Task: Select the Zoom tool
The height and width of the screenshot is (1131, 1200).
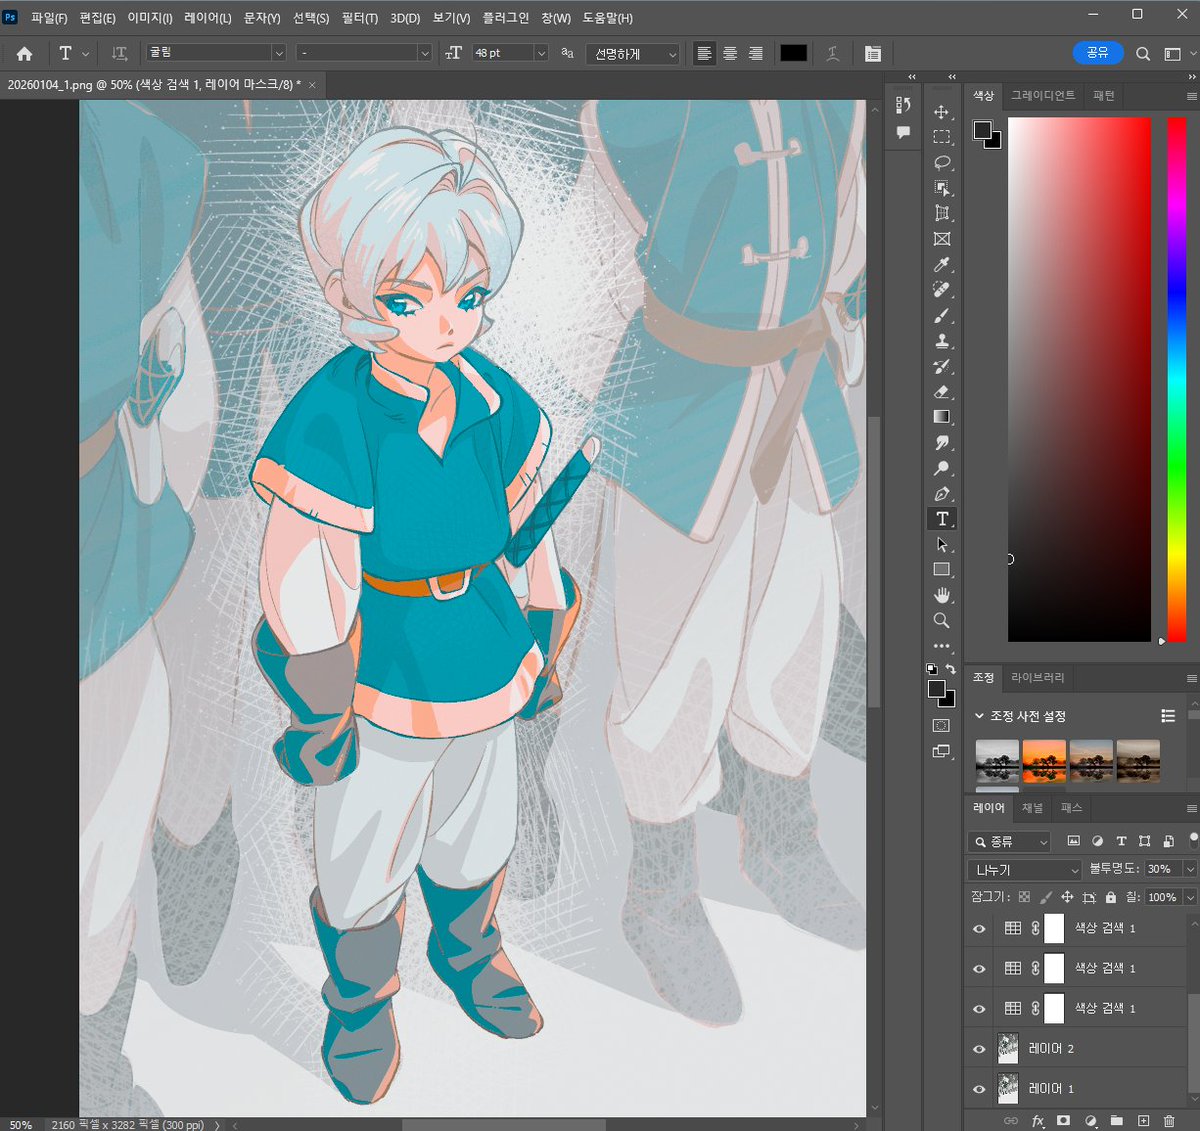Action: 941,621
